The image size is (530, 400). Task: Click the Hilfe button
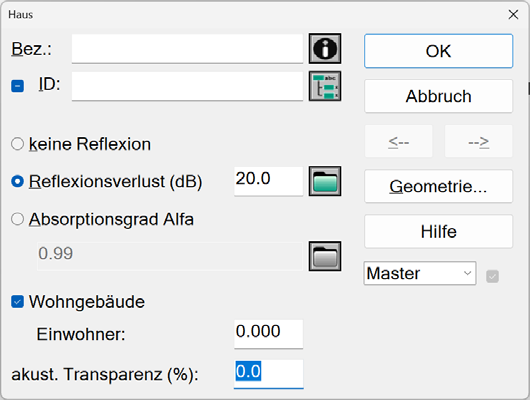(x=438, y=232)
